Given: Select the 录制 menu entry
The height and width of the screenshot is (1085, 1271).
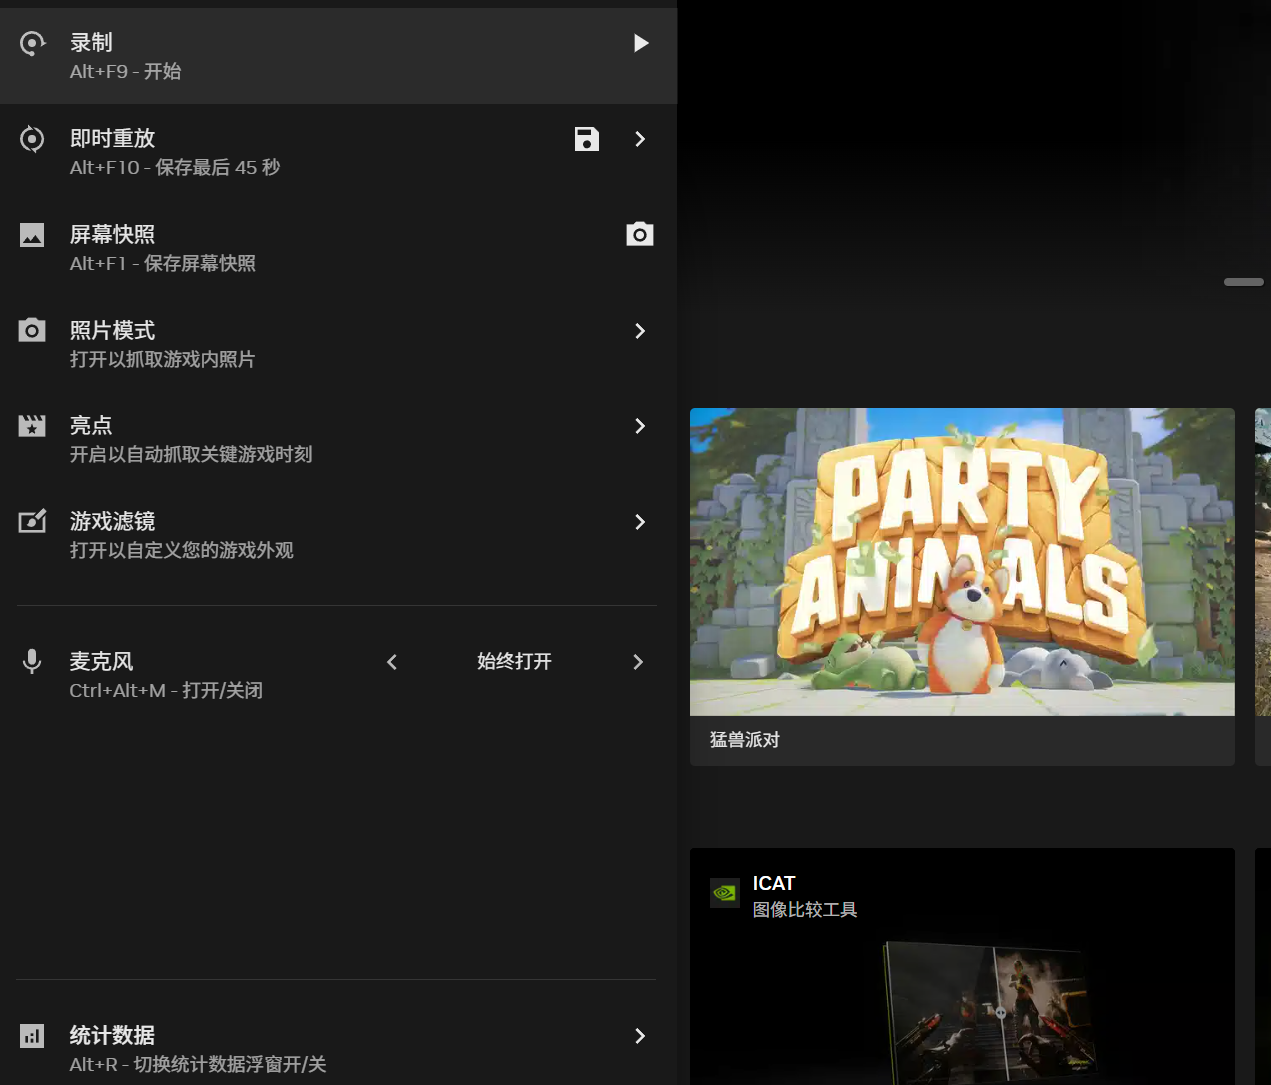Looking at the screenshot, I should 338,56.
